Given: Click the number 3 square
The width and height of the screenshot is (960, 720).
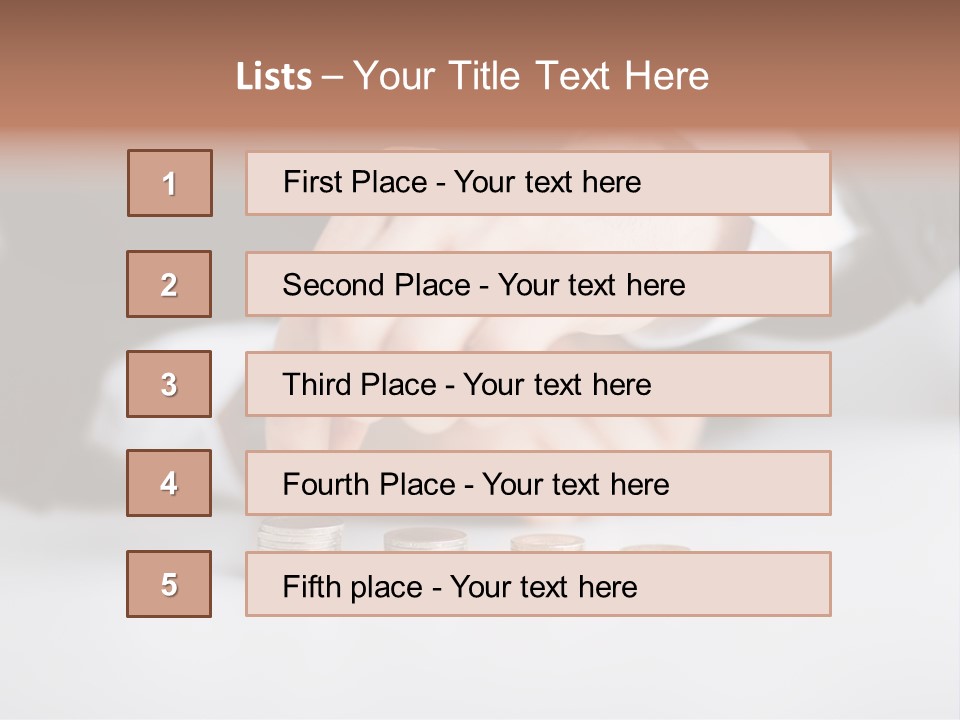Looking at the screenshot, I should (169, 384).
